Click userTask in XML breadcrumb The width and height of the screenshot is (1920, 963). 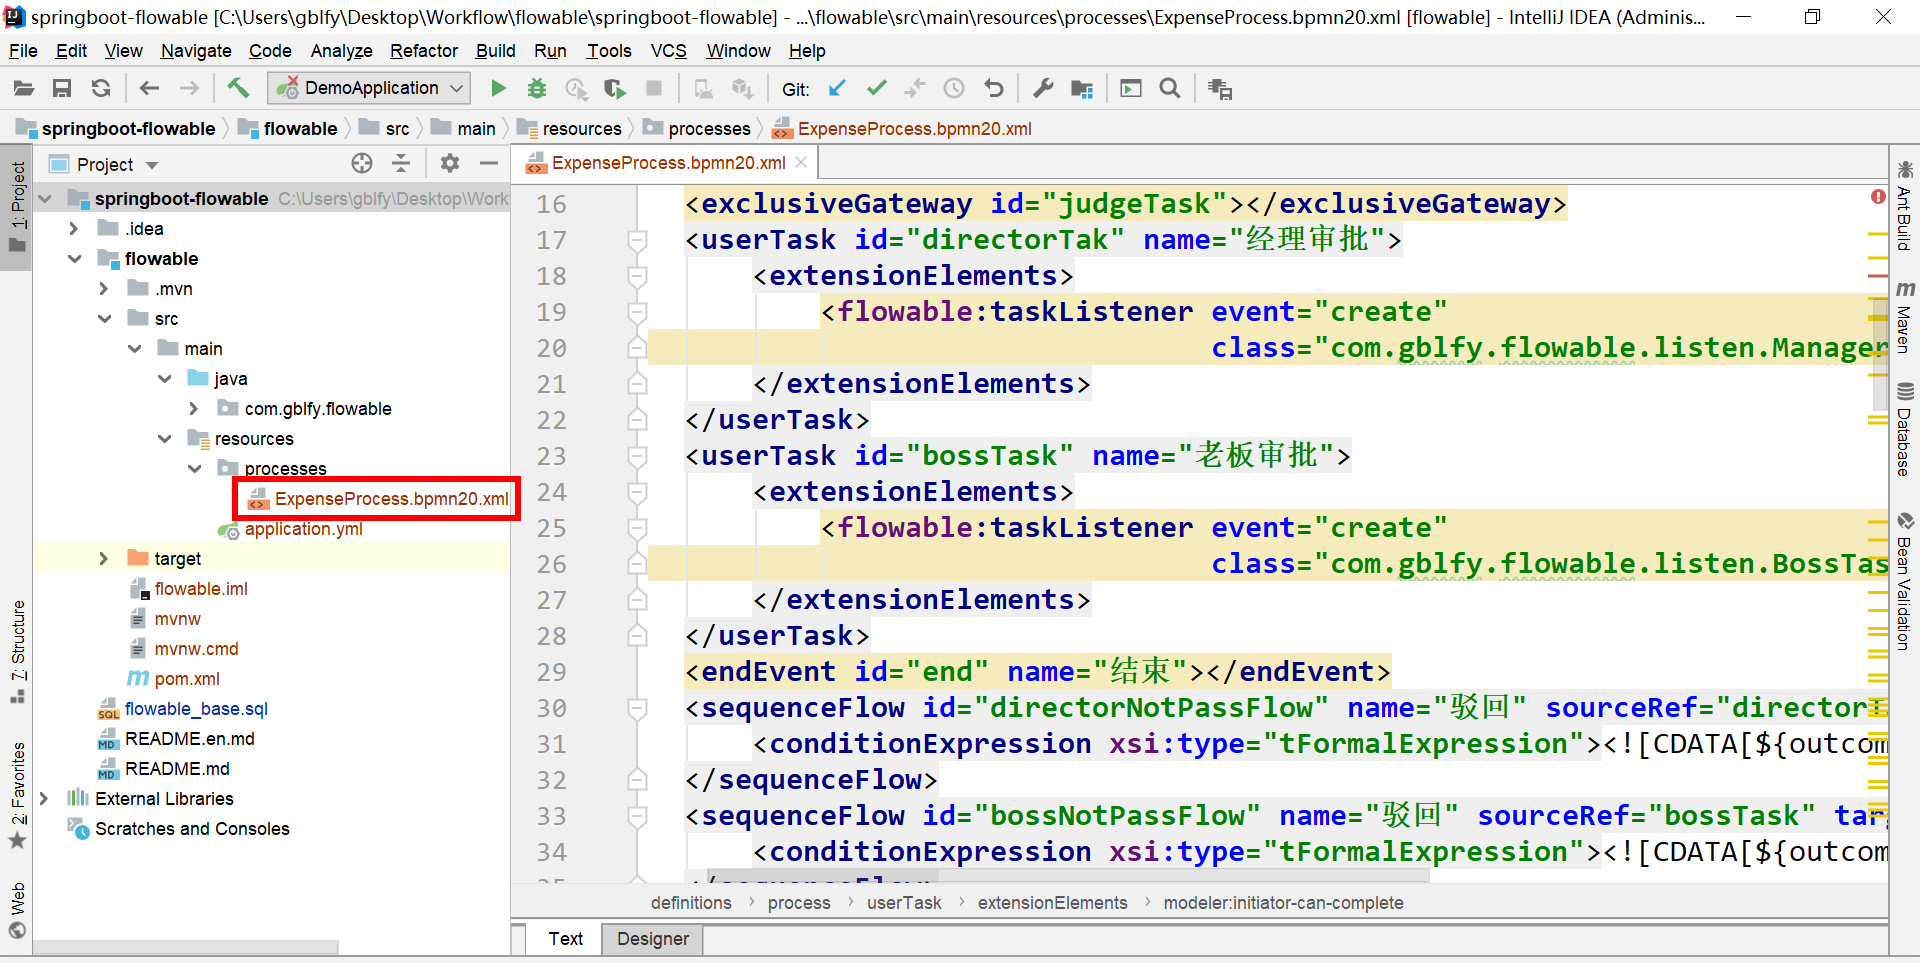click(x=904, y=903)
